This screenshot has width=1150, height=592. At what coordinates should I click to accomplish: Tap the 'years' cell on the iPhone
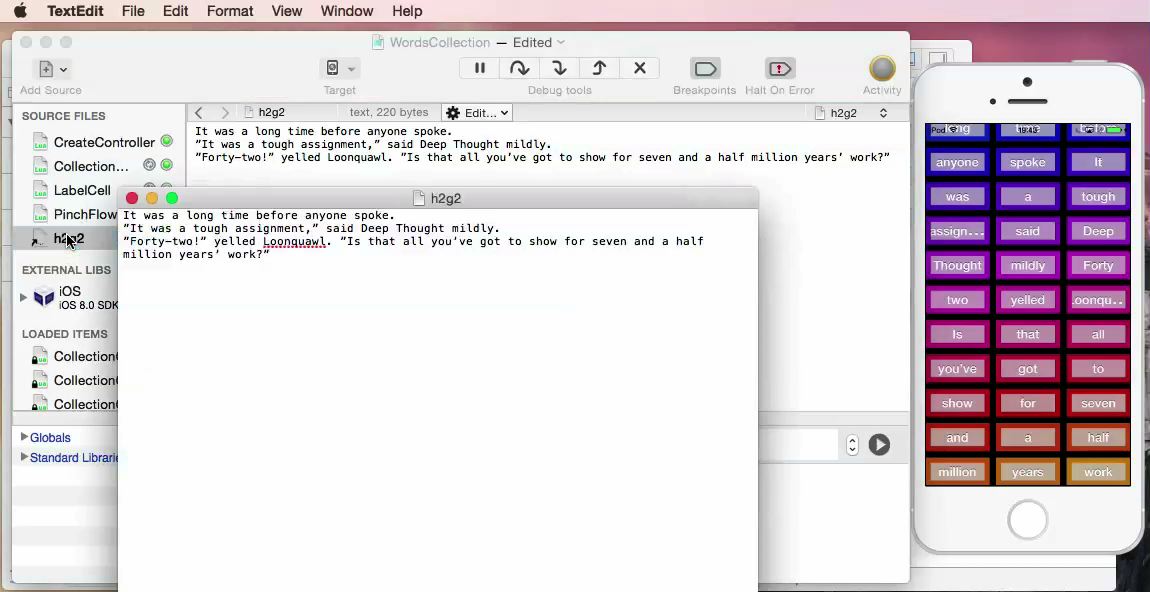tap(1028, 472)
